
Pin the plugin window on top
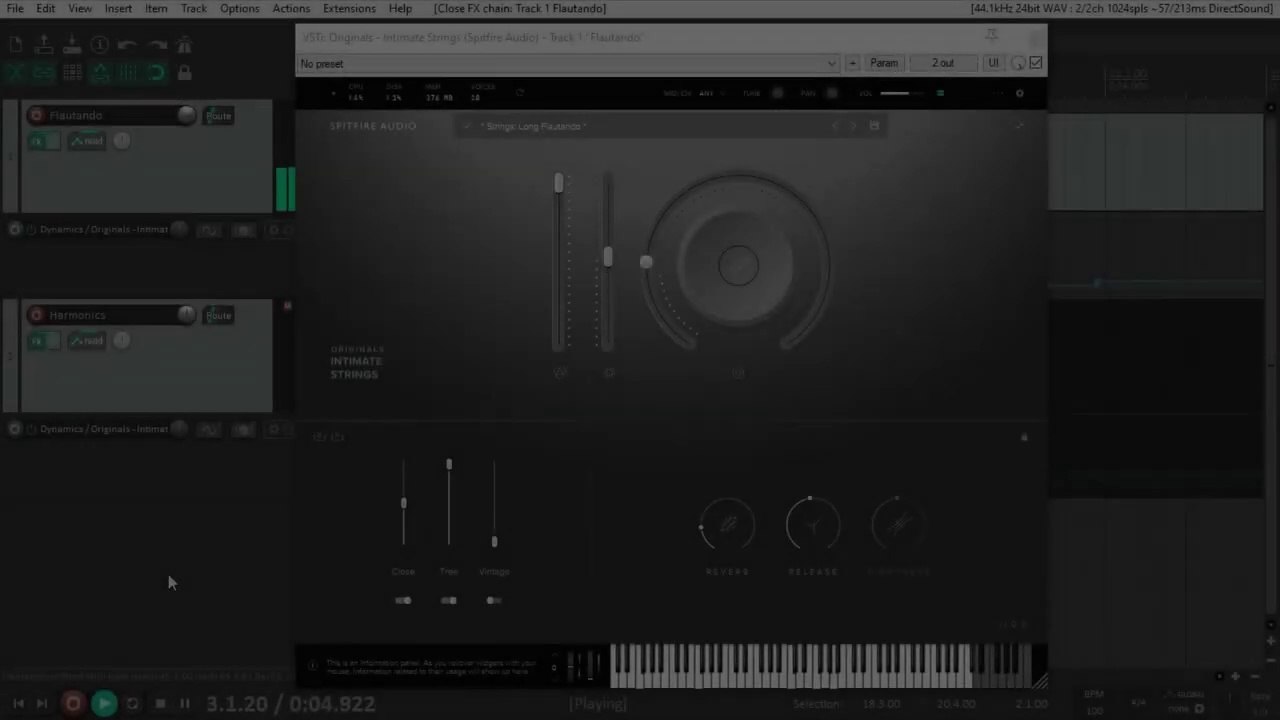(x=991, y=36)
